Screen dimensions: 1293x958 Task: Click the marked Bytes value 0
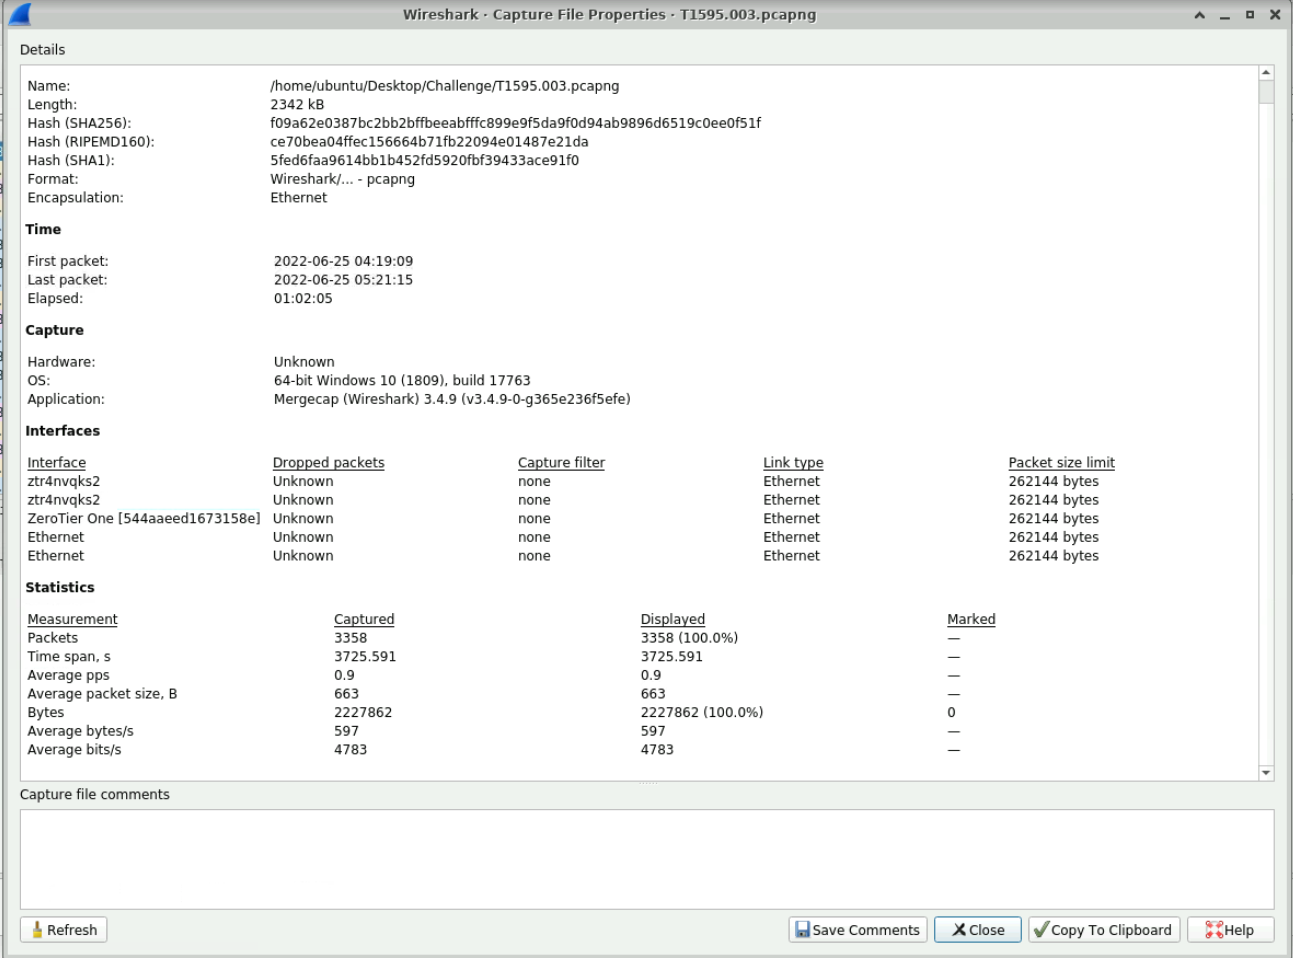point(951,713)
